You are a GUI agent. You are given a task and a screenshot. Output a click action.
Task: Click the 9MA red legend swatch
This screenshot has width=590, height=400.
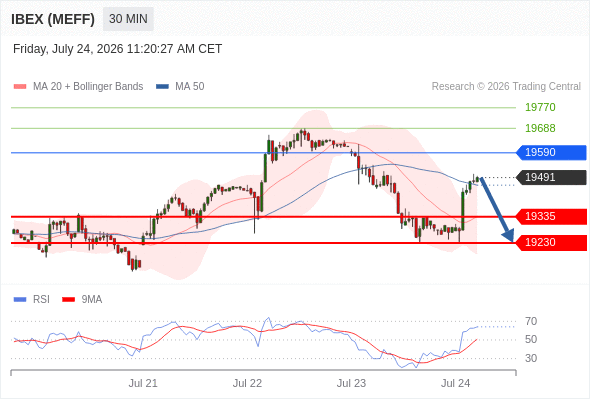(68, 300)
